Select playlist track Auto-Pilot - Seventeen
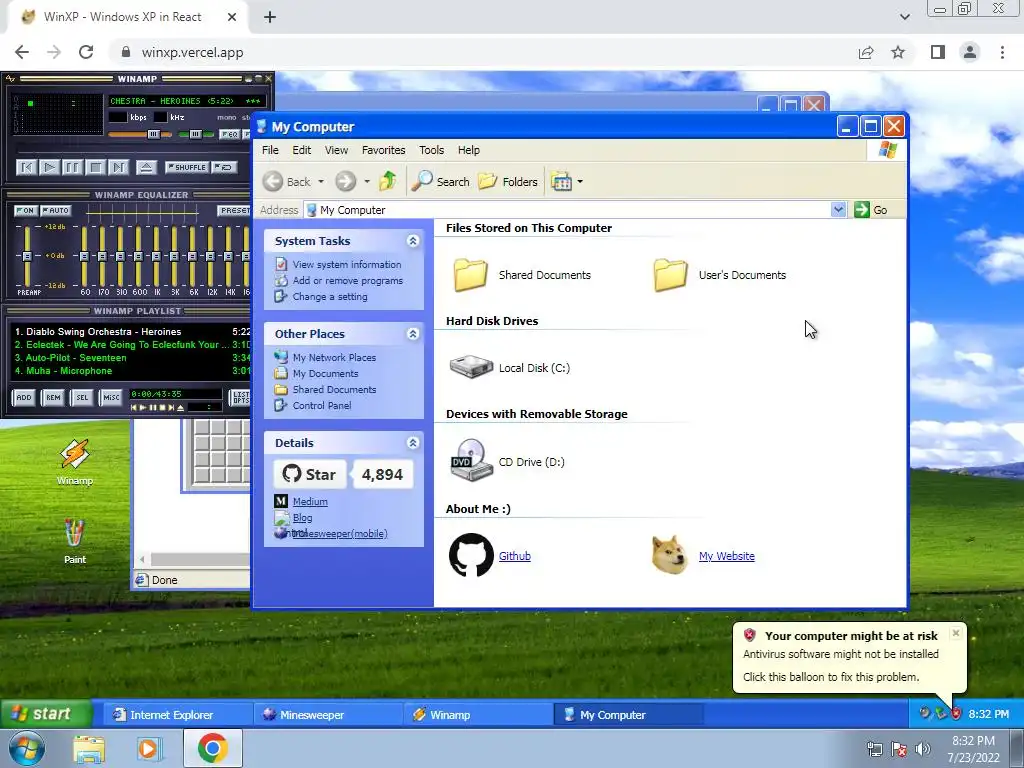Viewport: 1024px width, 768px height. (x=131, y=357)
